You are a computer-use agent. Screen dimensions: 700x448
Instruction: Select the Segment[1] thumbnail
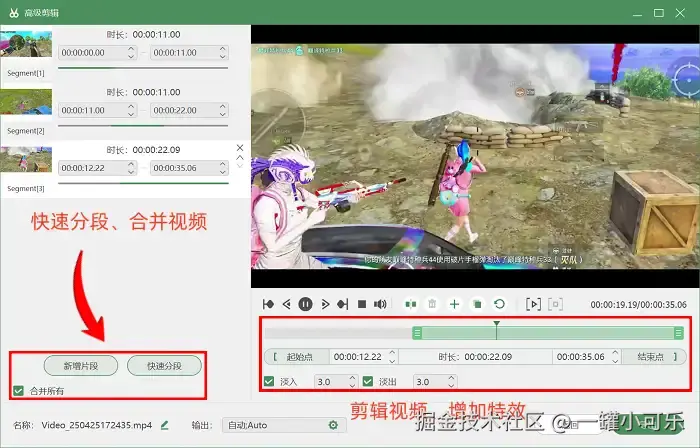click(26, 43)
